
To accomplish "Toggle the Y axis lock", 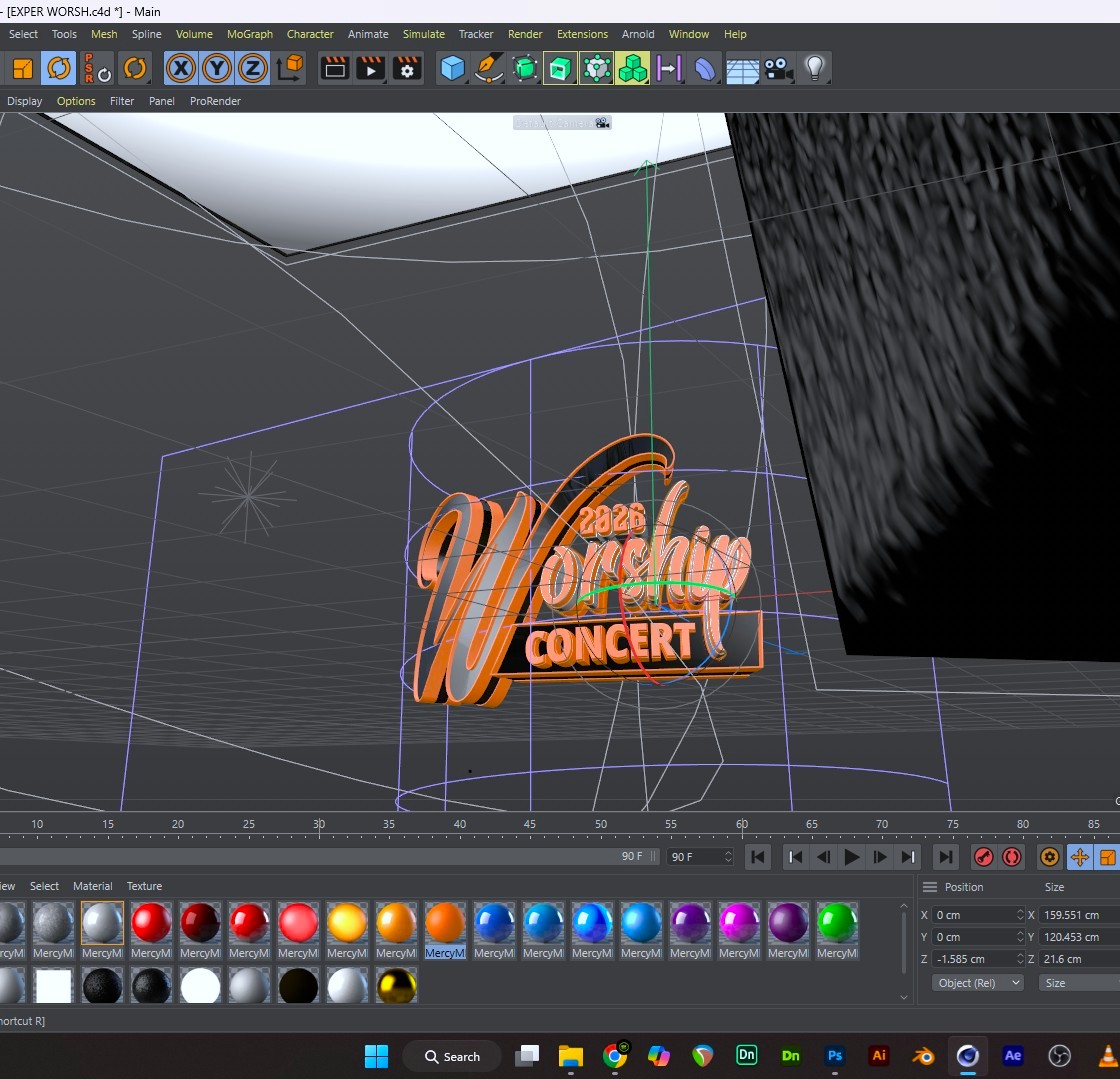I will [x=216, y=69].
